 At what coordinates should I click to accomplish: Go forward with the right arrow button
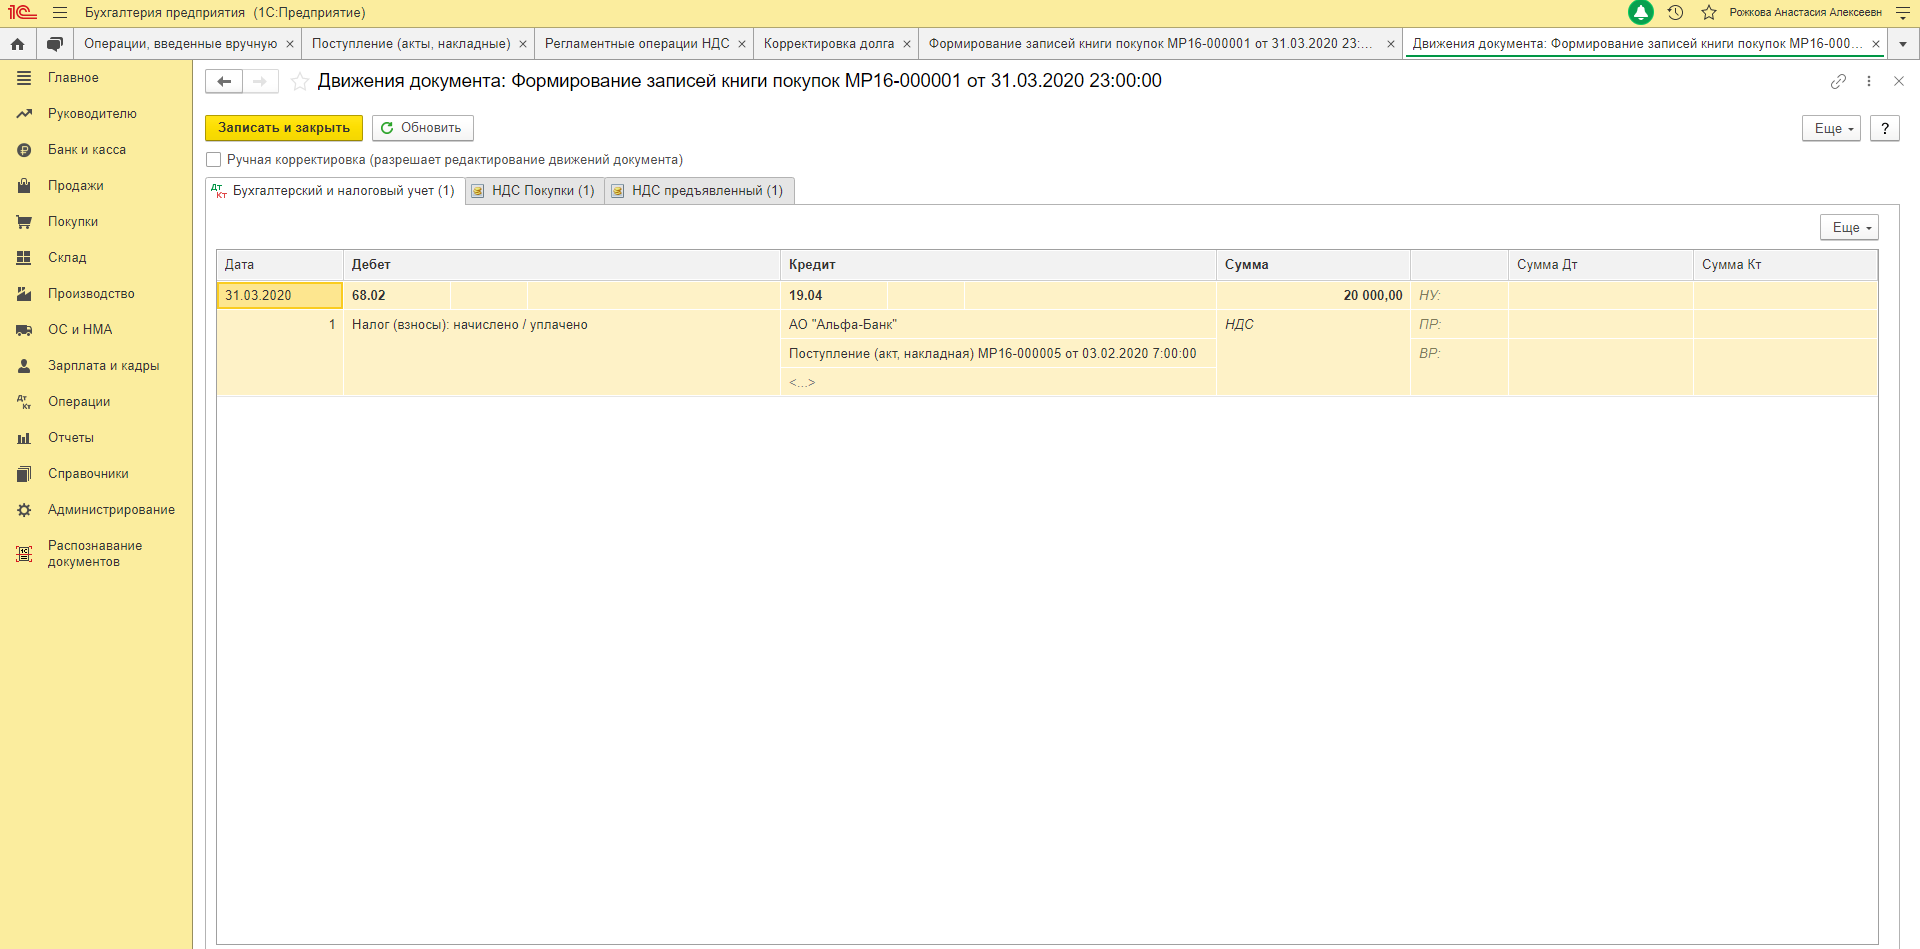pos(260,82)
